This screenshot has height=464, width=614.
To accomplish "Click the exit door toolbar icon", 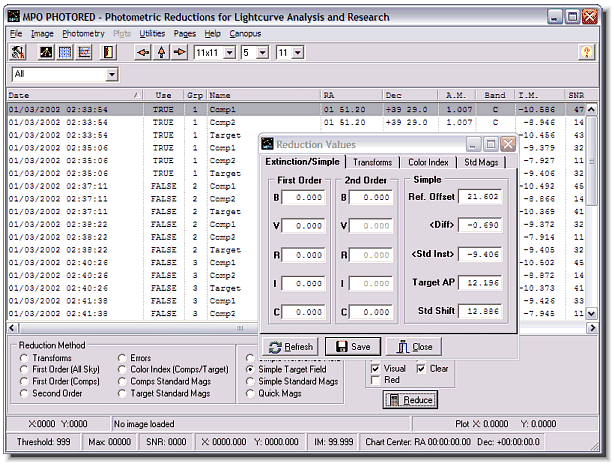I will click(x=108, y=52).
